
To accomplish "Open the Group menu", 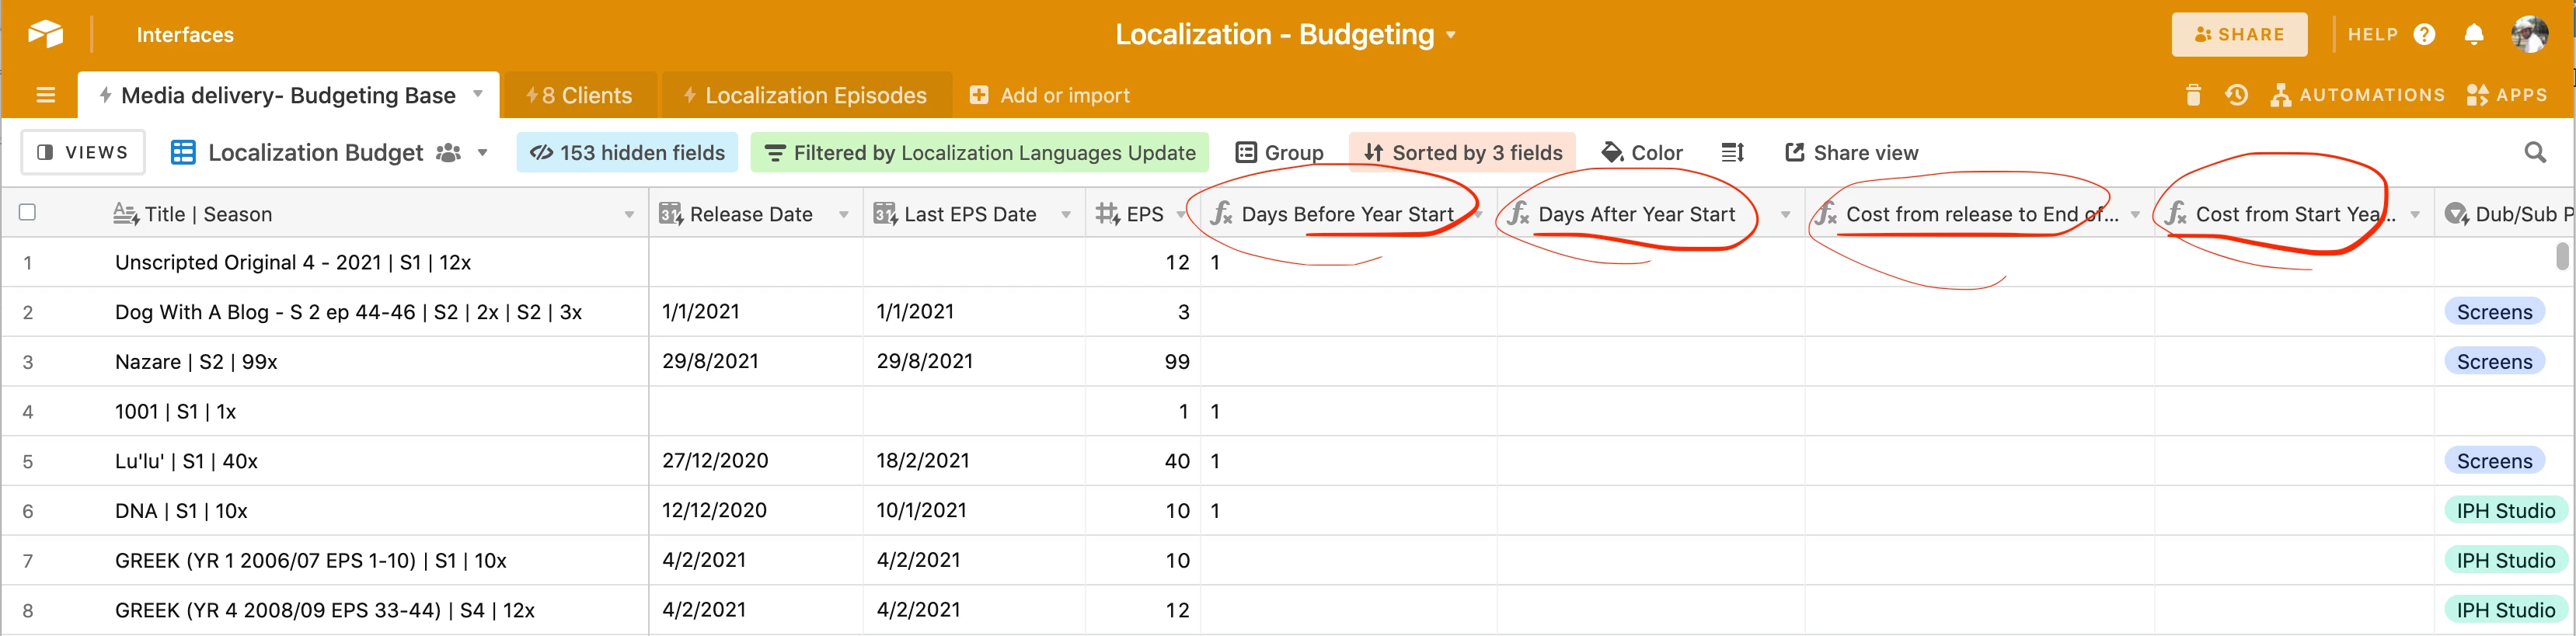I will tap(1279, 152).
